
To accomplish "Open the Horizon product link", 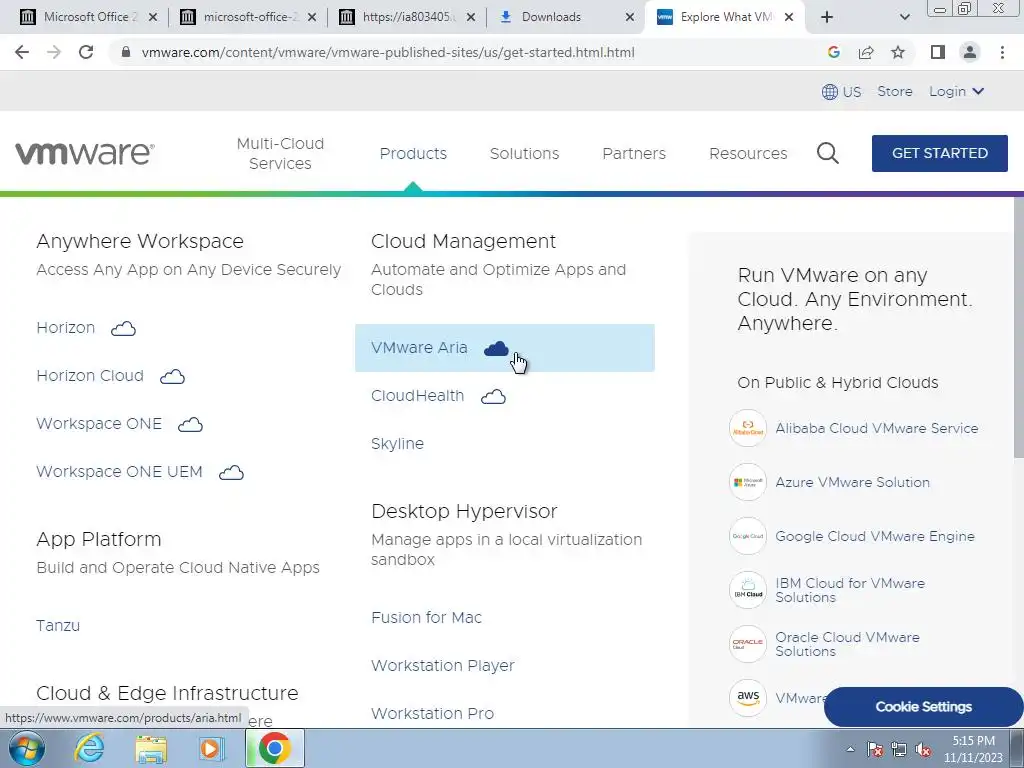I will tap(65, 328).
